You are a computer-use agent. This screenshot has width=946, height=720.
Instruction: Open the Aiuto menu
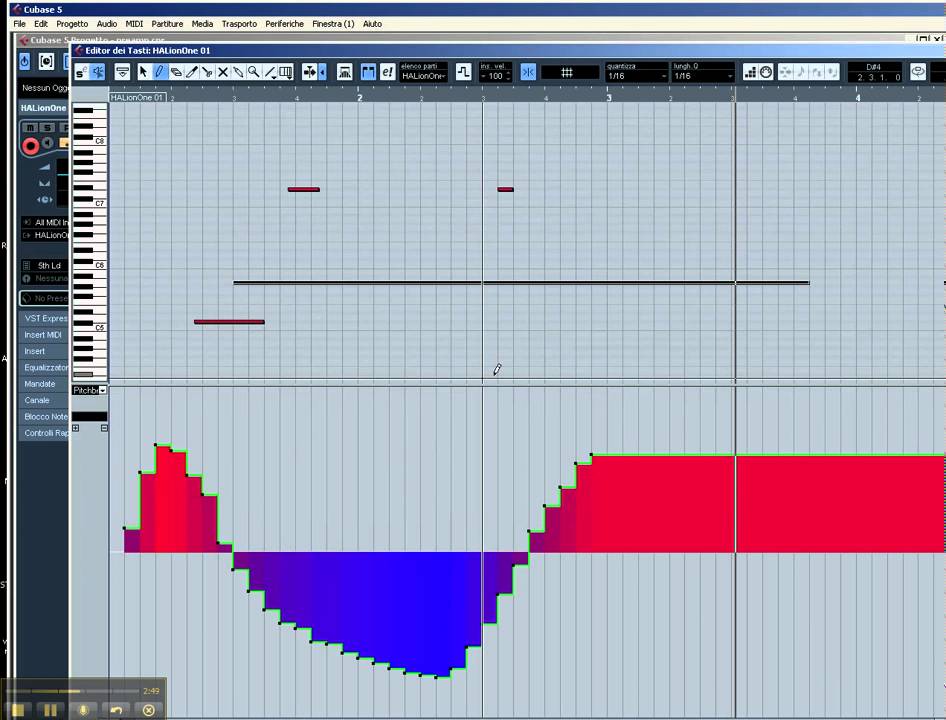pyautogui.click(x=372, y=24)
